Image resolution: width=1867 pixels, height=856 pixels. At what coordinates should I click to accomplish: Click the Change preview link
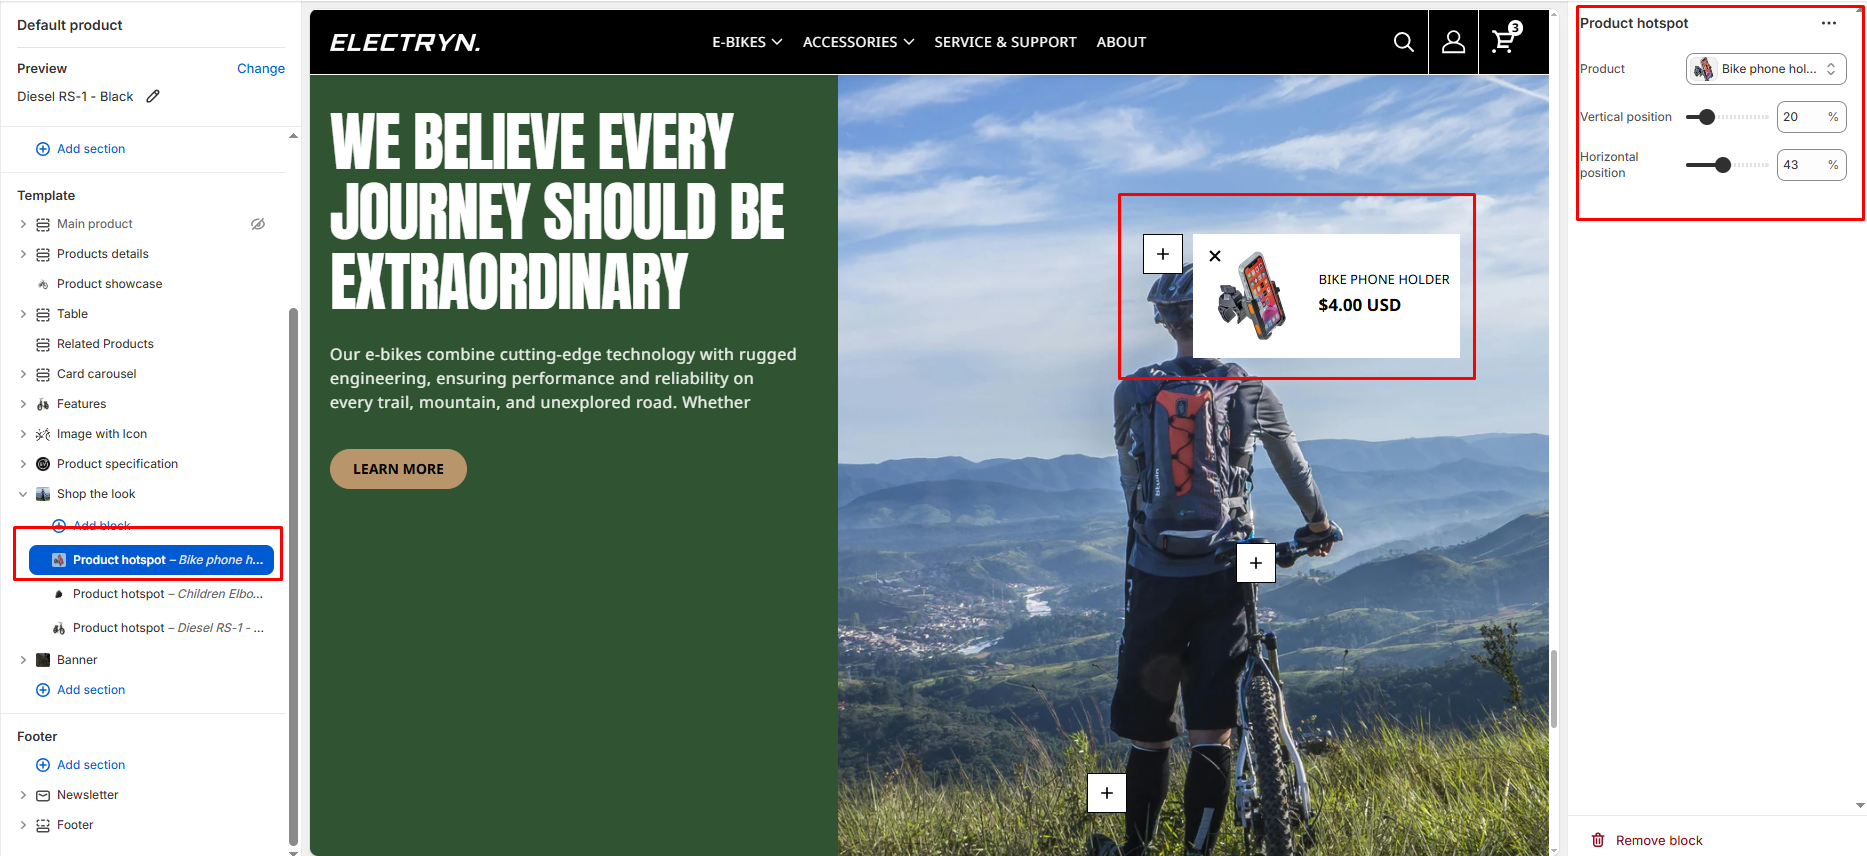(261, 68)
